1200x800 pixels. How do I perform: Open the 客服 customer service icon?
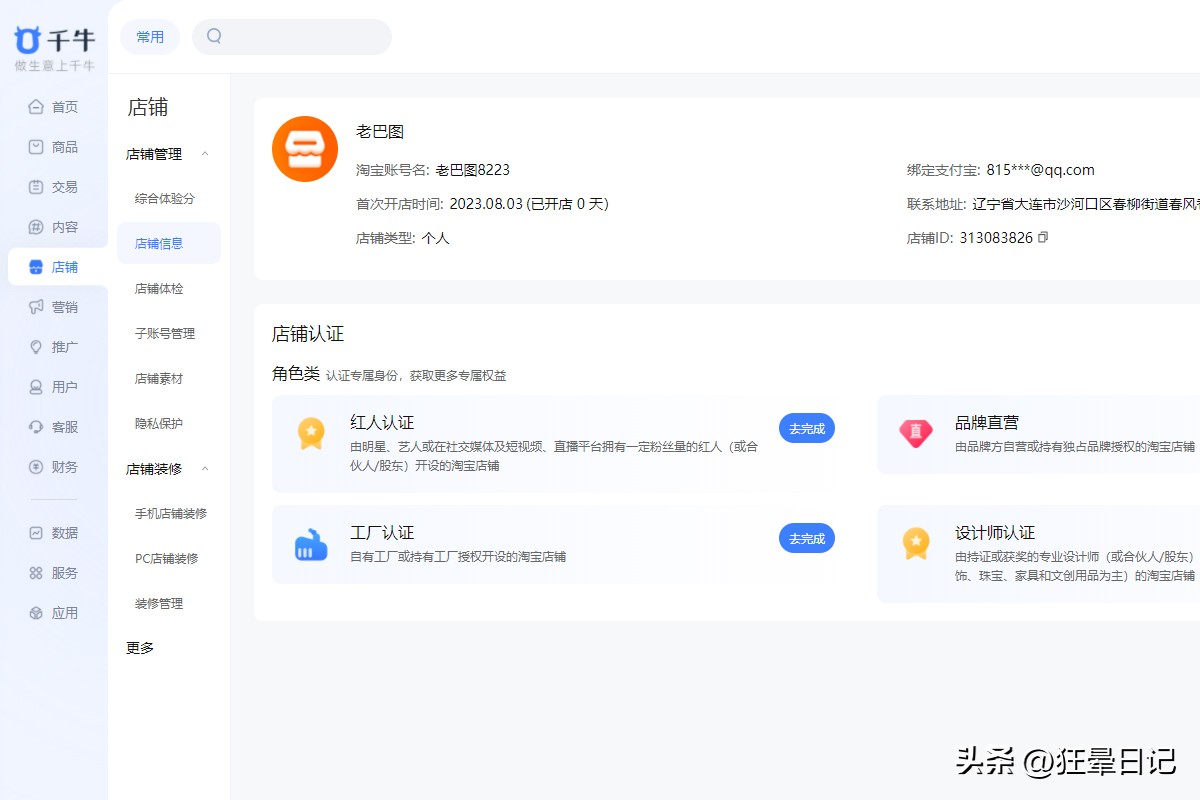[x=38, y=427]
